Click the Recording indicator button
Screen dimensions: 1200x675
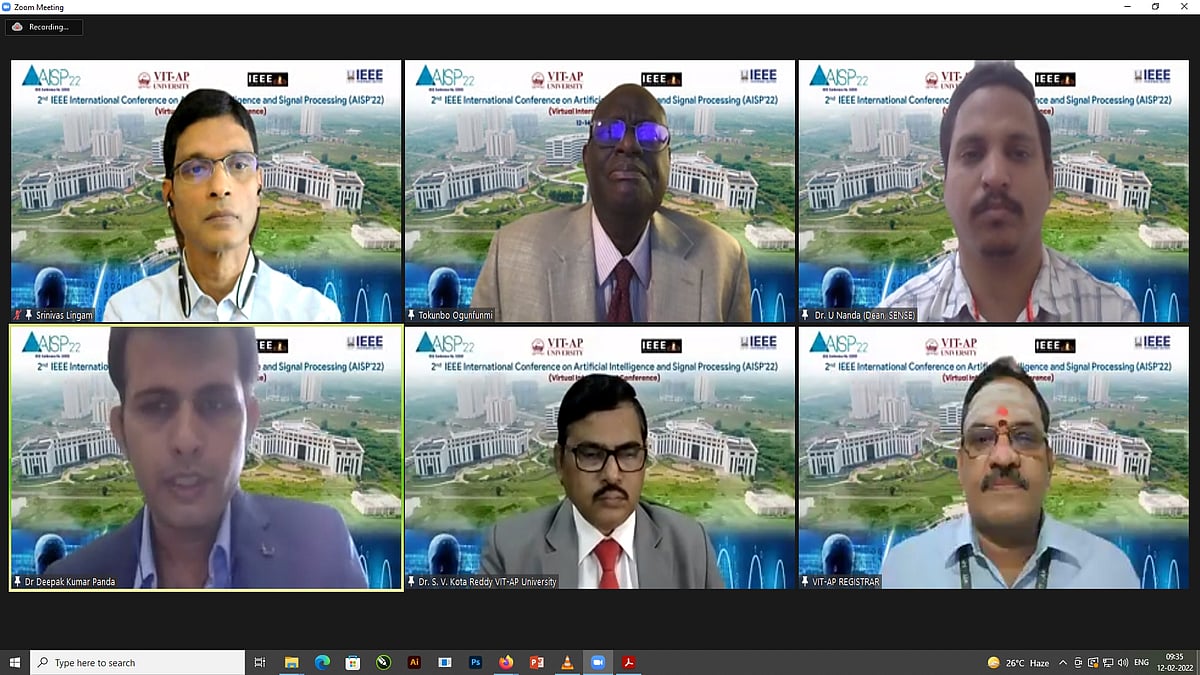pos(44,27)
